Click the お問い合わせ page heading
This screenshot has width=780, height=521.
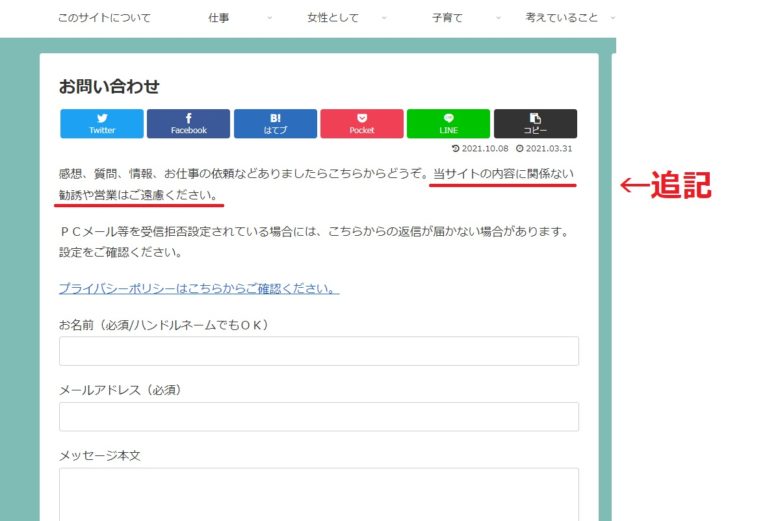pos(109,86)
